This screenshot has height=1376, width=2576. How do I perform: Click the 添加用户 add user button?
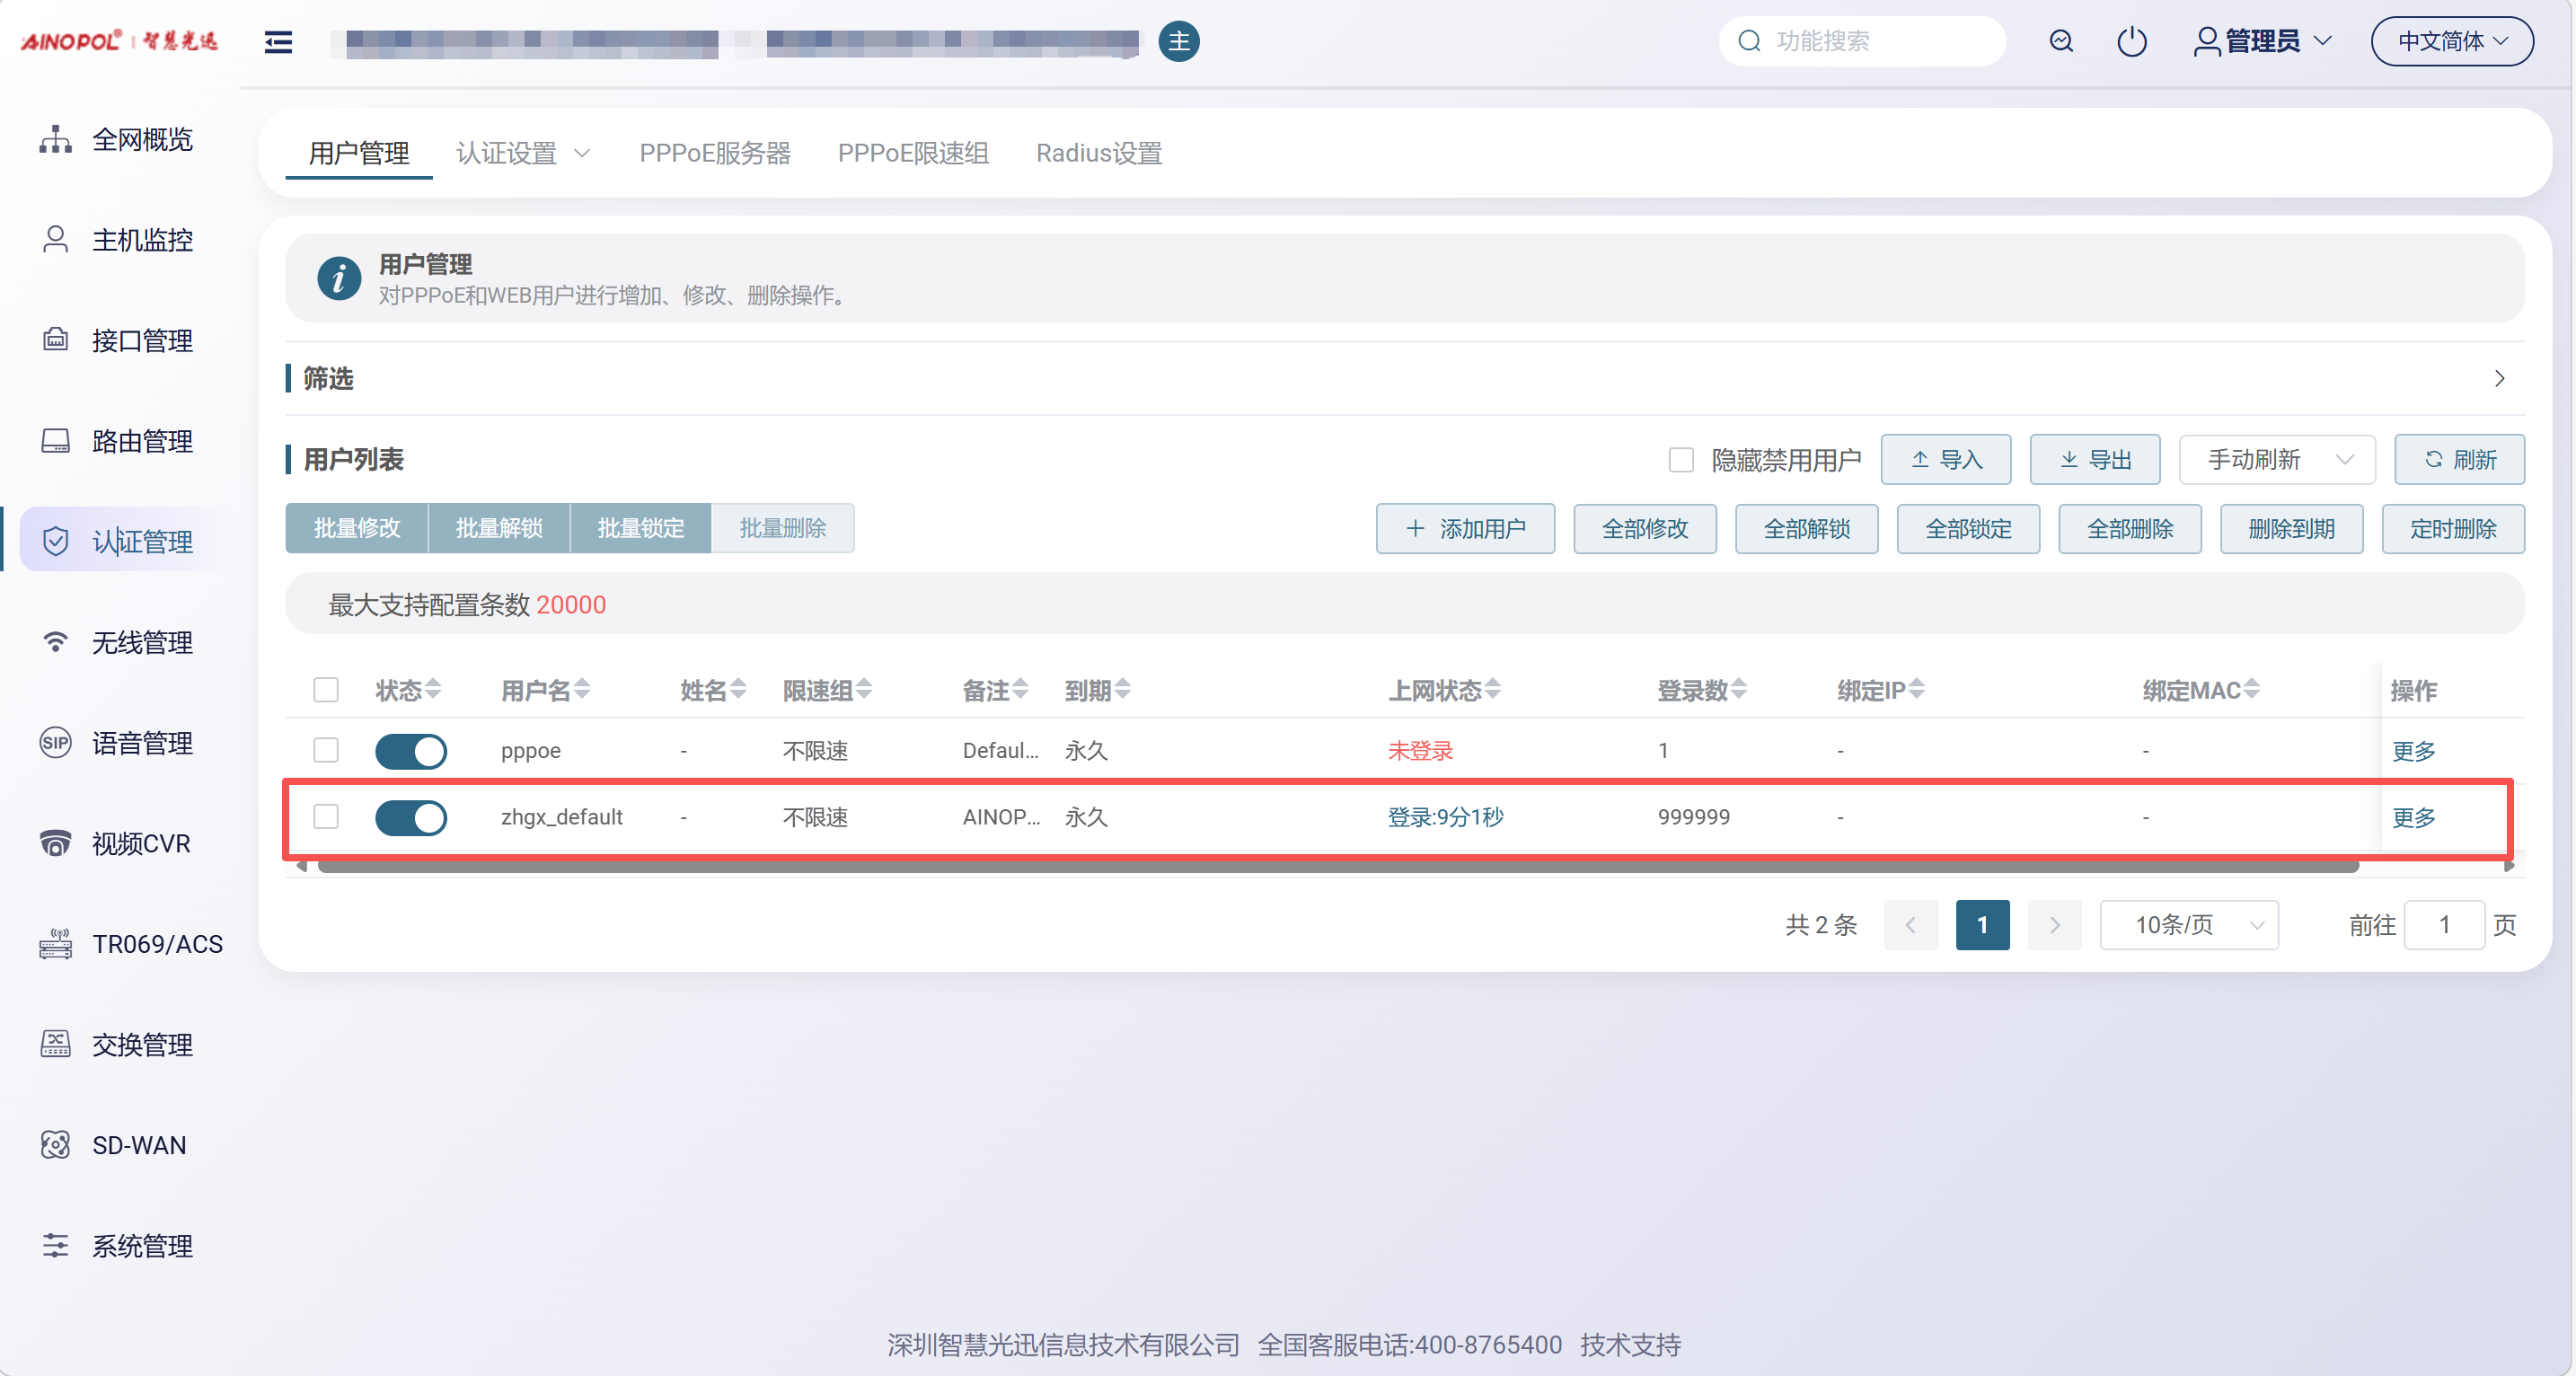1465,529
